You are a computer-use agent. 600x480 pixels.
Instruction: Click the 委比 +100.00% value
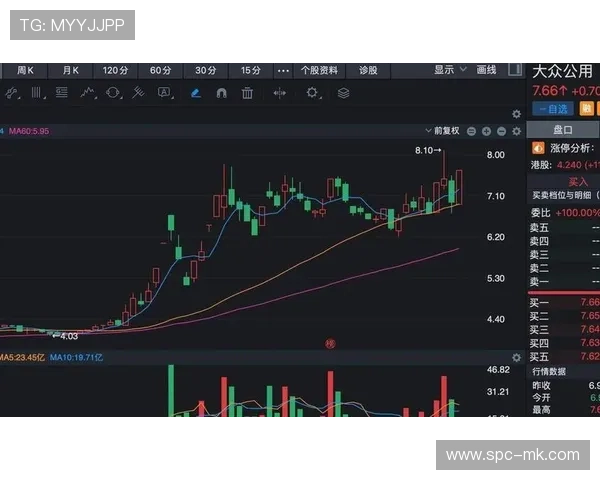[x=577, y=213]
